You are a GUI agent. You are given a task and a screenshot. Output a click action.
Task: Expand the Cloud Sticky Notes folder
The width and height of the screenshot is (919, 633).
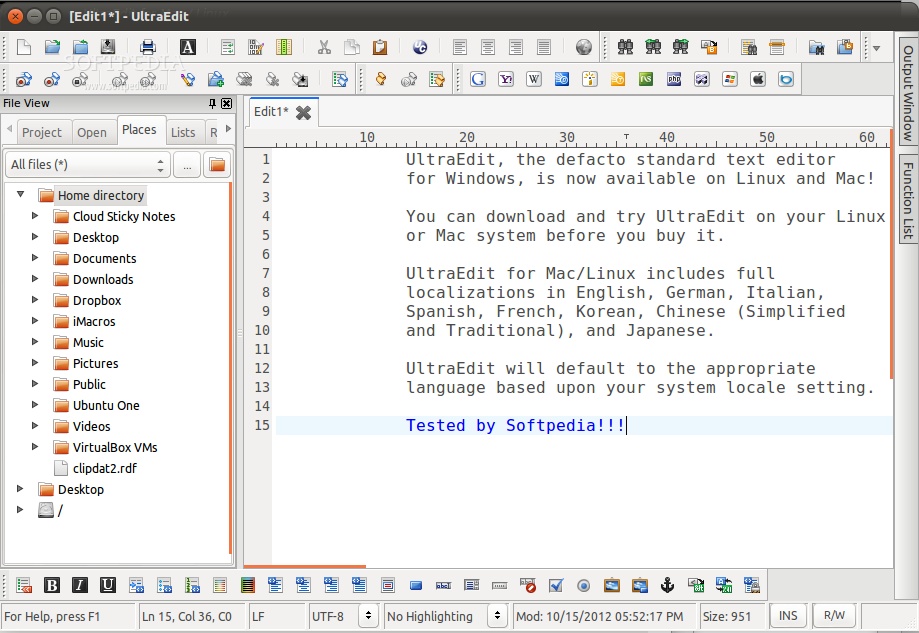[x=35, y=216]
